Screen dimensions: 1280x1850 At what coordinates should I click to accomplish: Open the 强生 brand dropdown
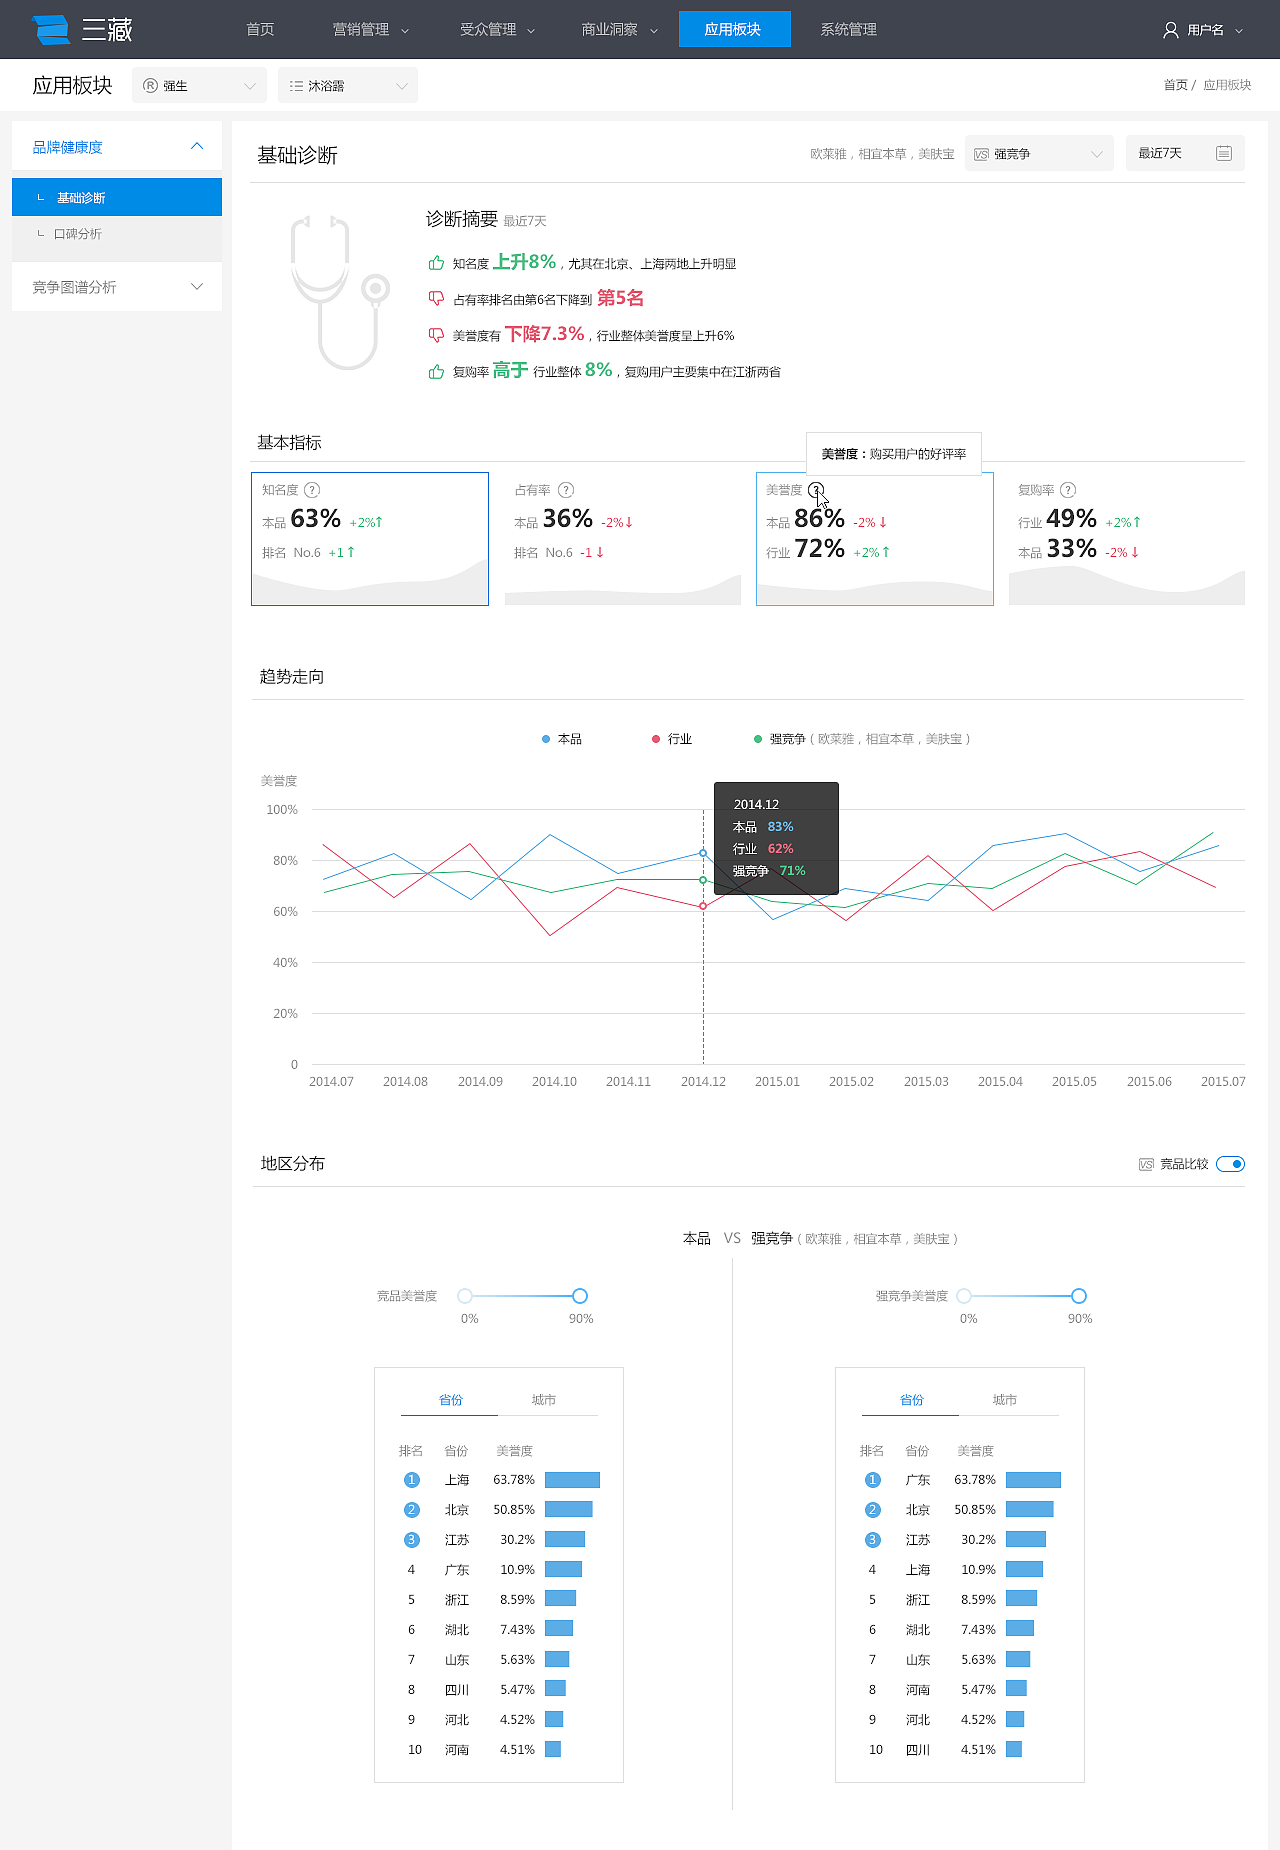tap(199, 86)
